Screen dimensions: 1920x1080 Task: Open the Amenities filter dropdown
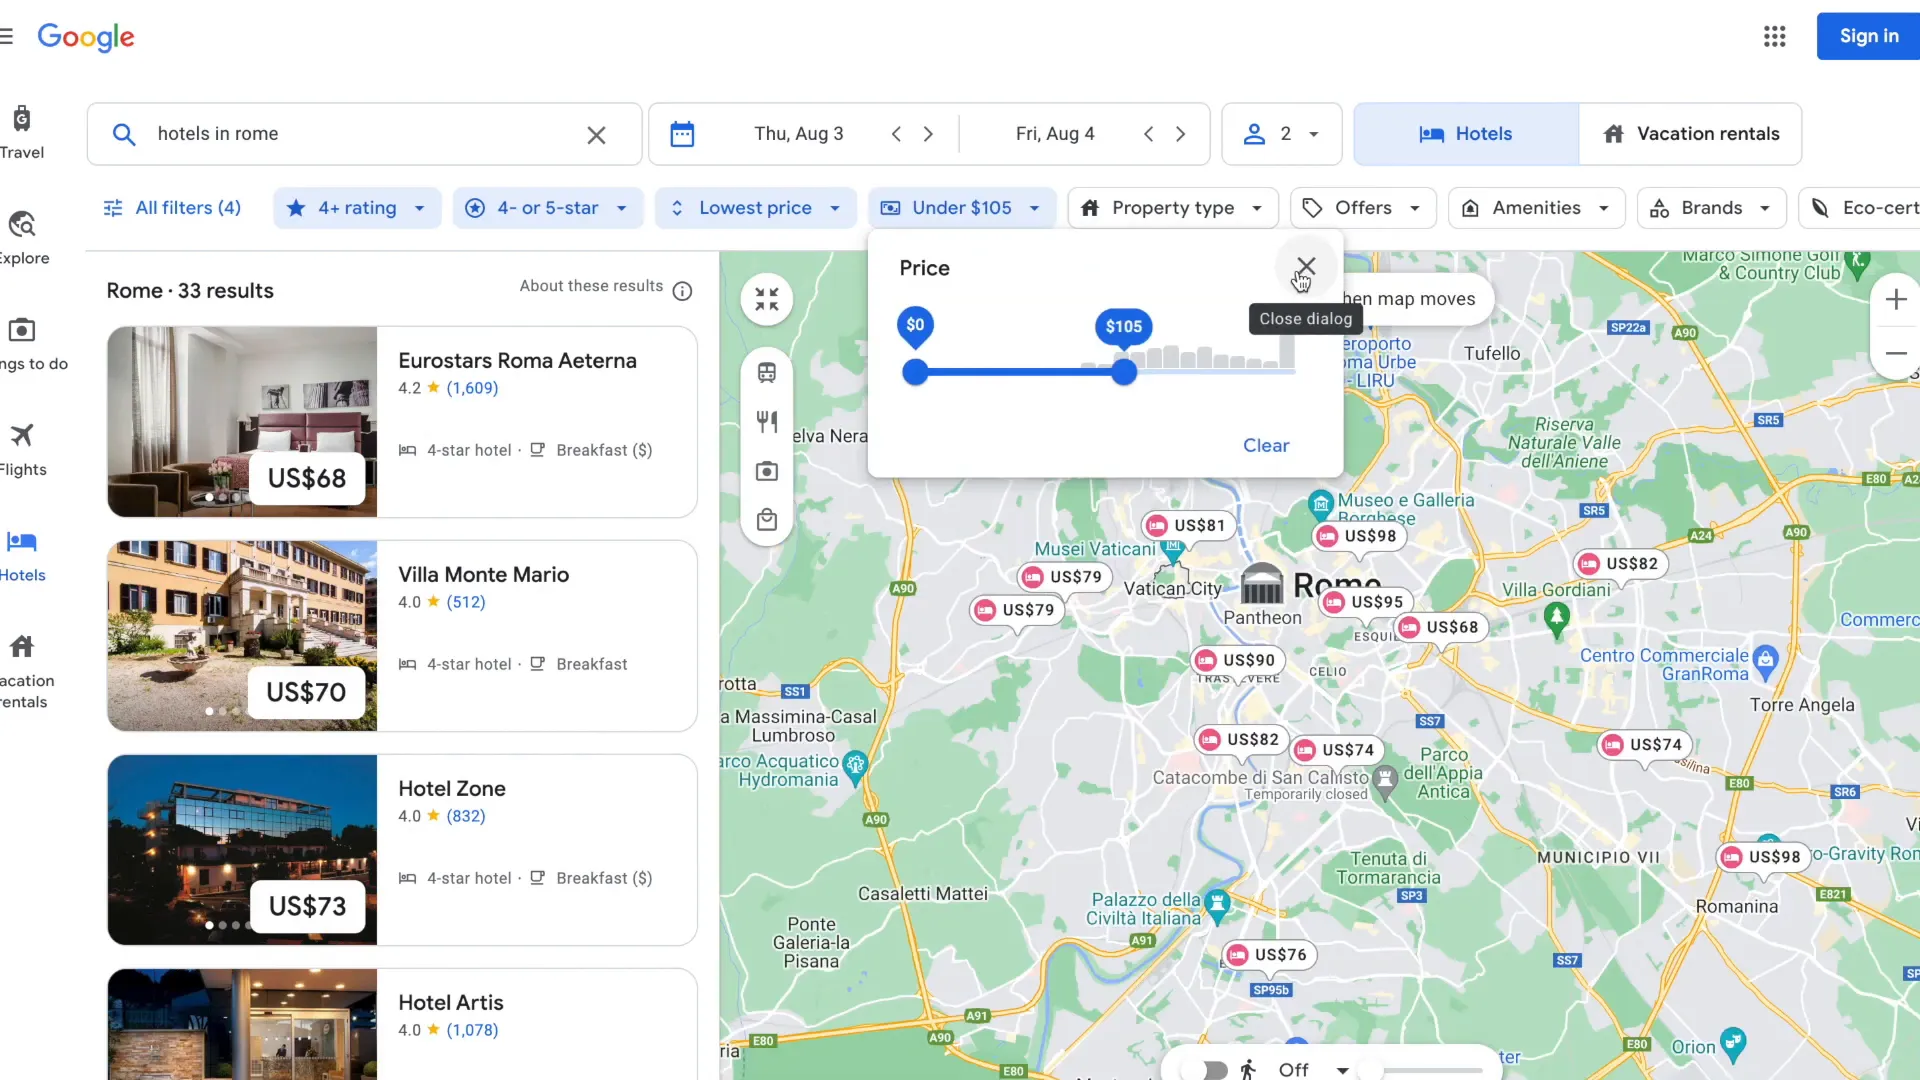1536,208
